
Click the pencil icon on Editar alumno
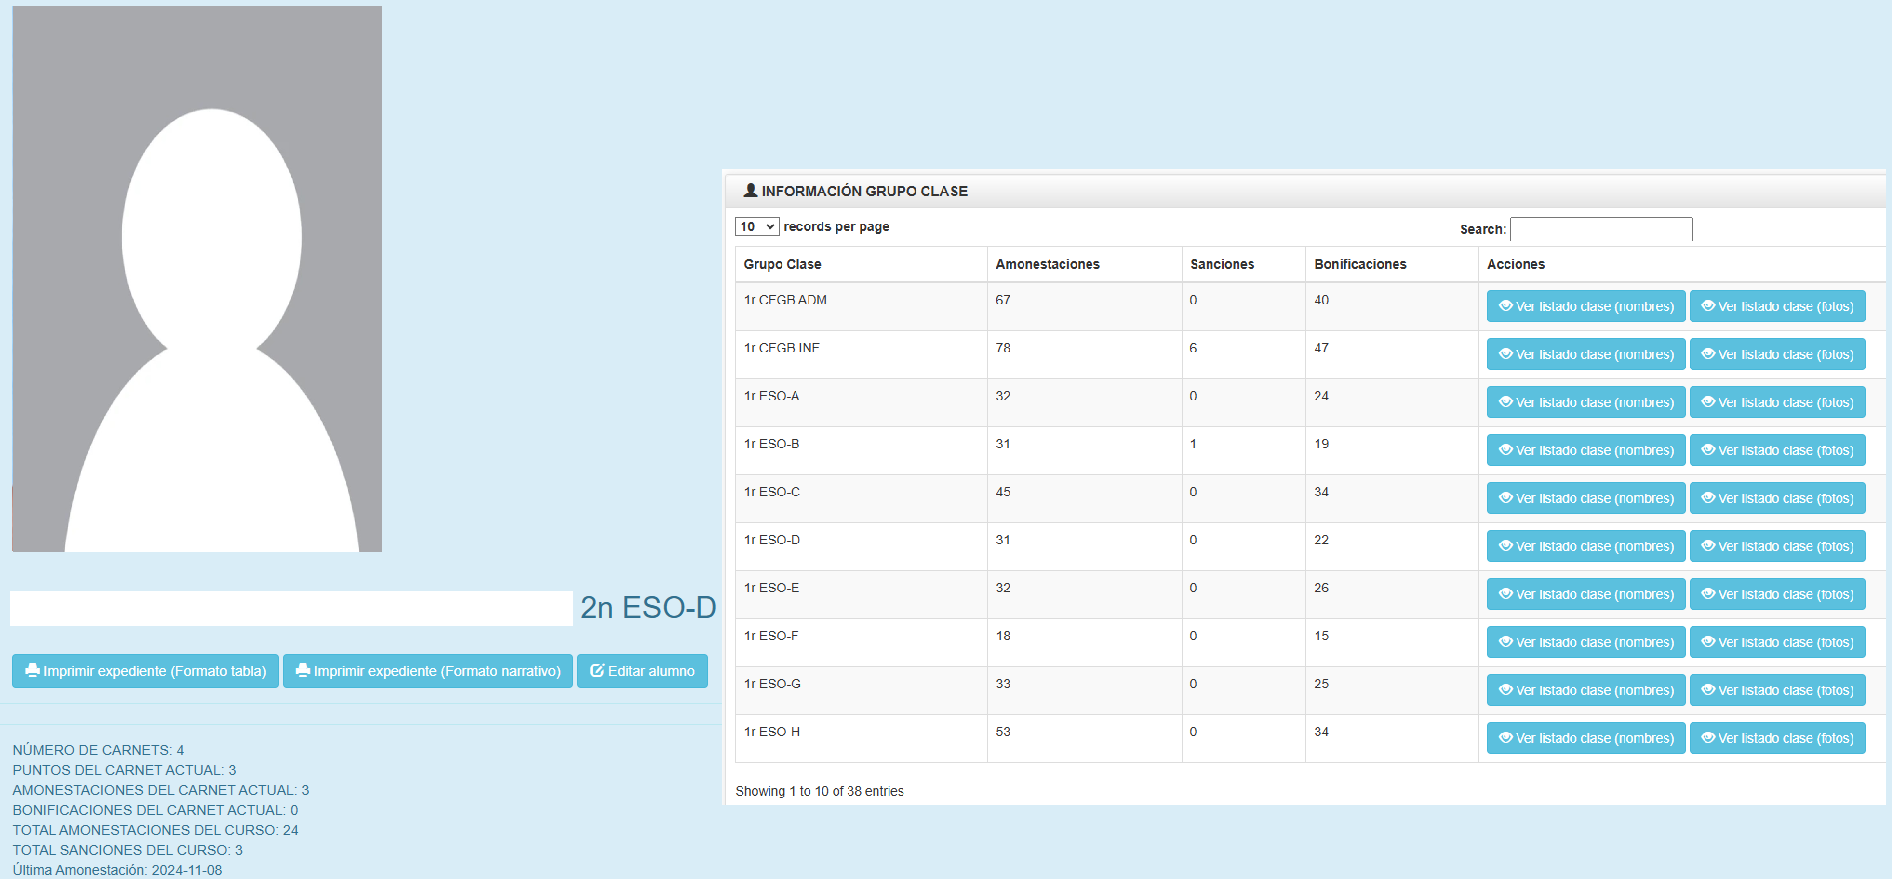[597, 671]
